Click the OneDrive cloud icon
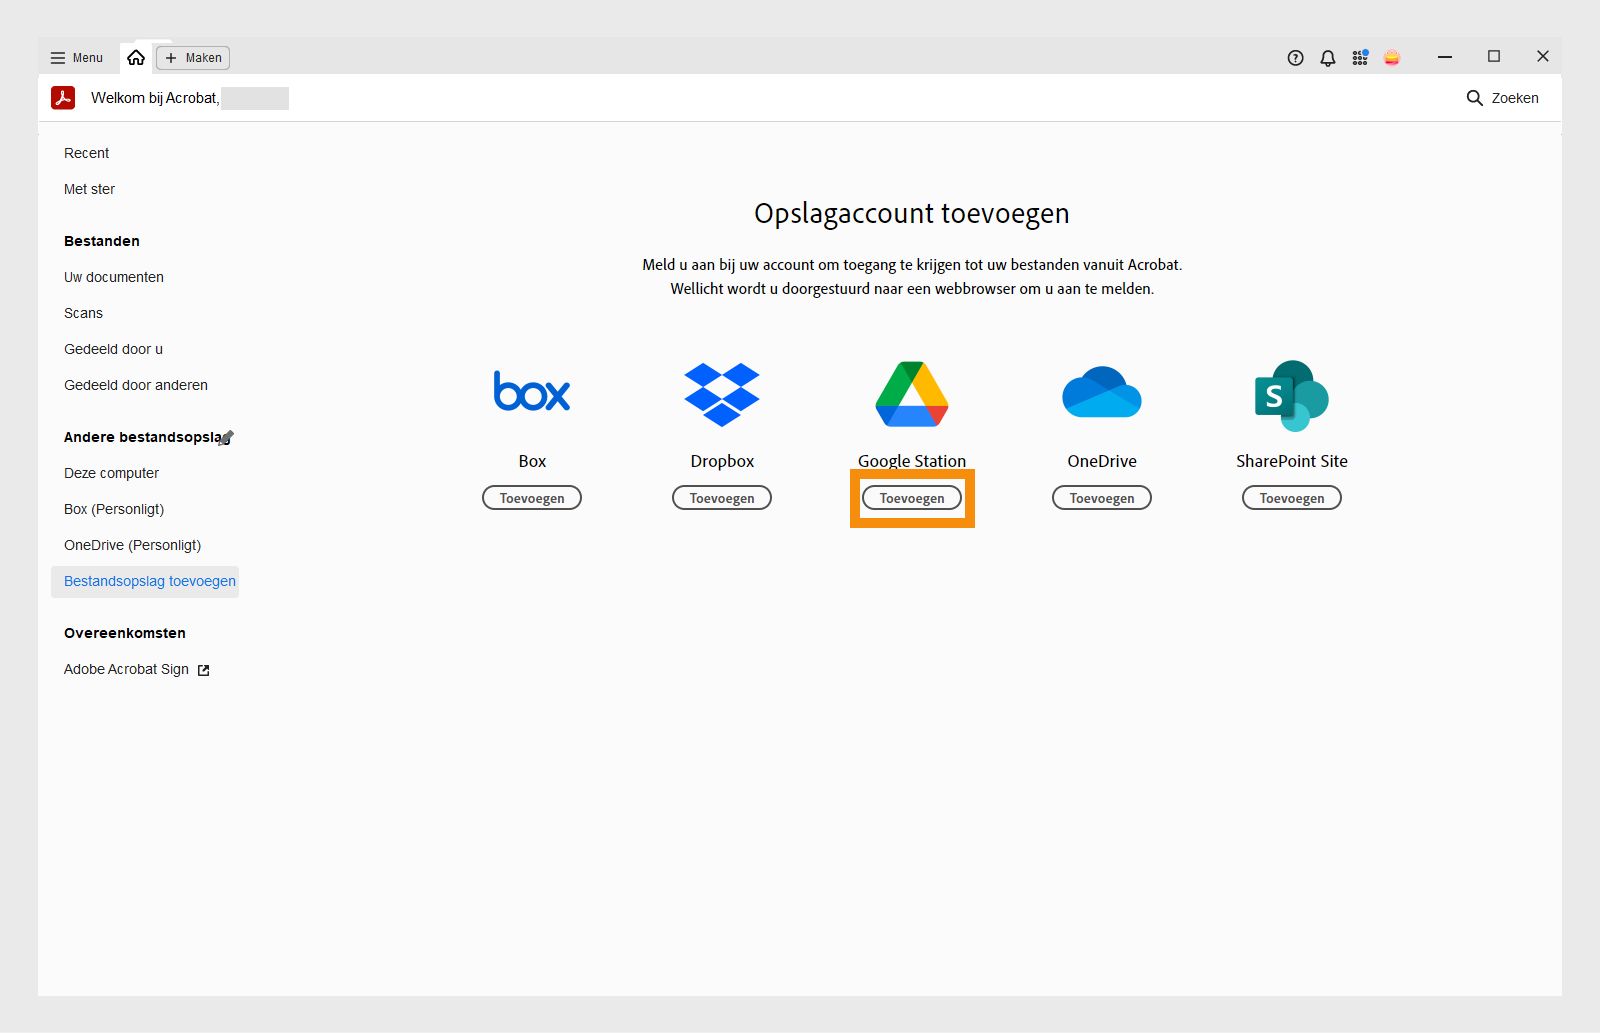 [1101, 391]
